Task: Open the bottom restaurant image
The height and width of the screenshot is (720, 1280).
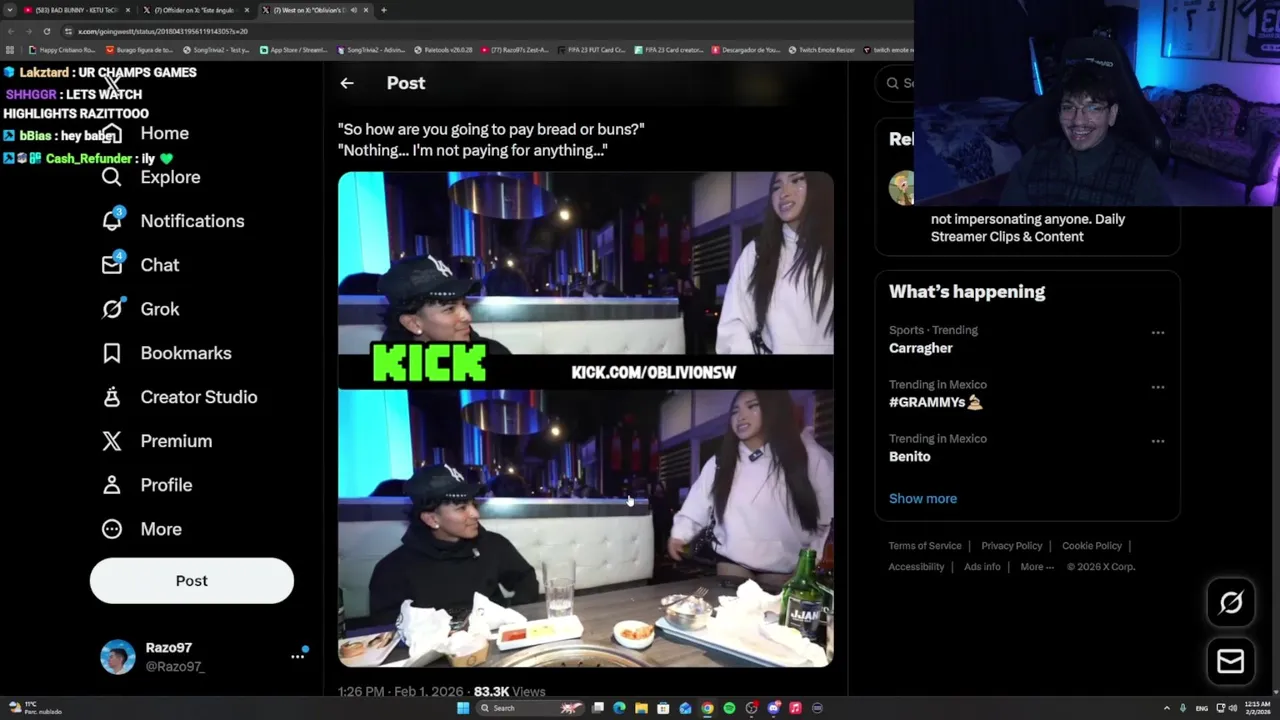Action: (x=585, y=528)
